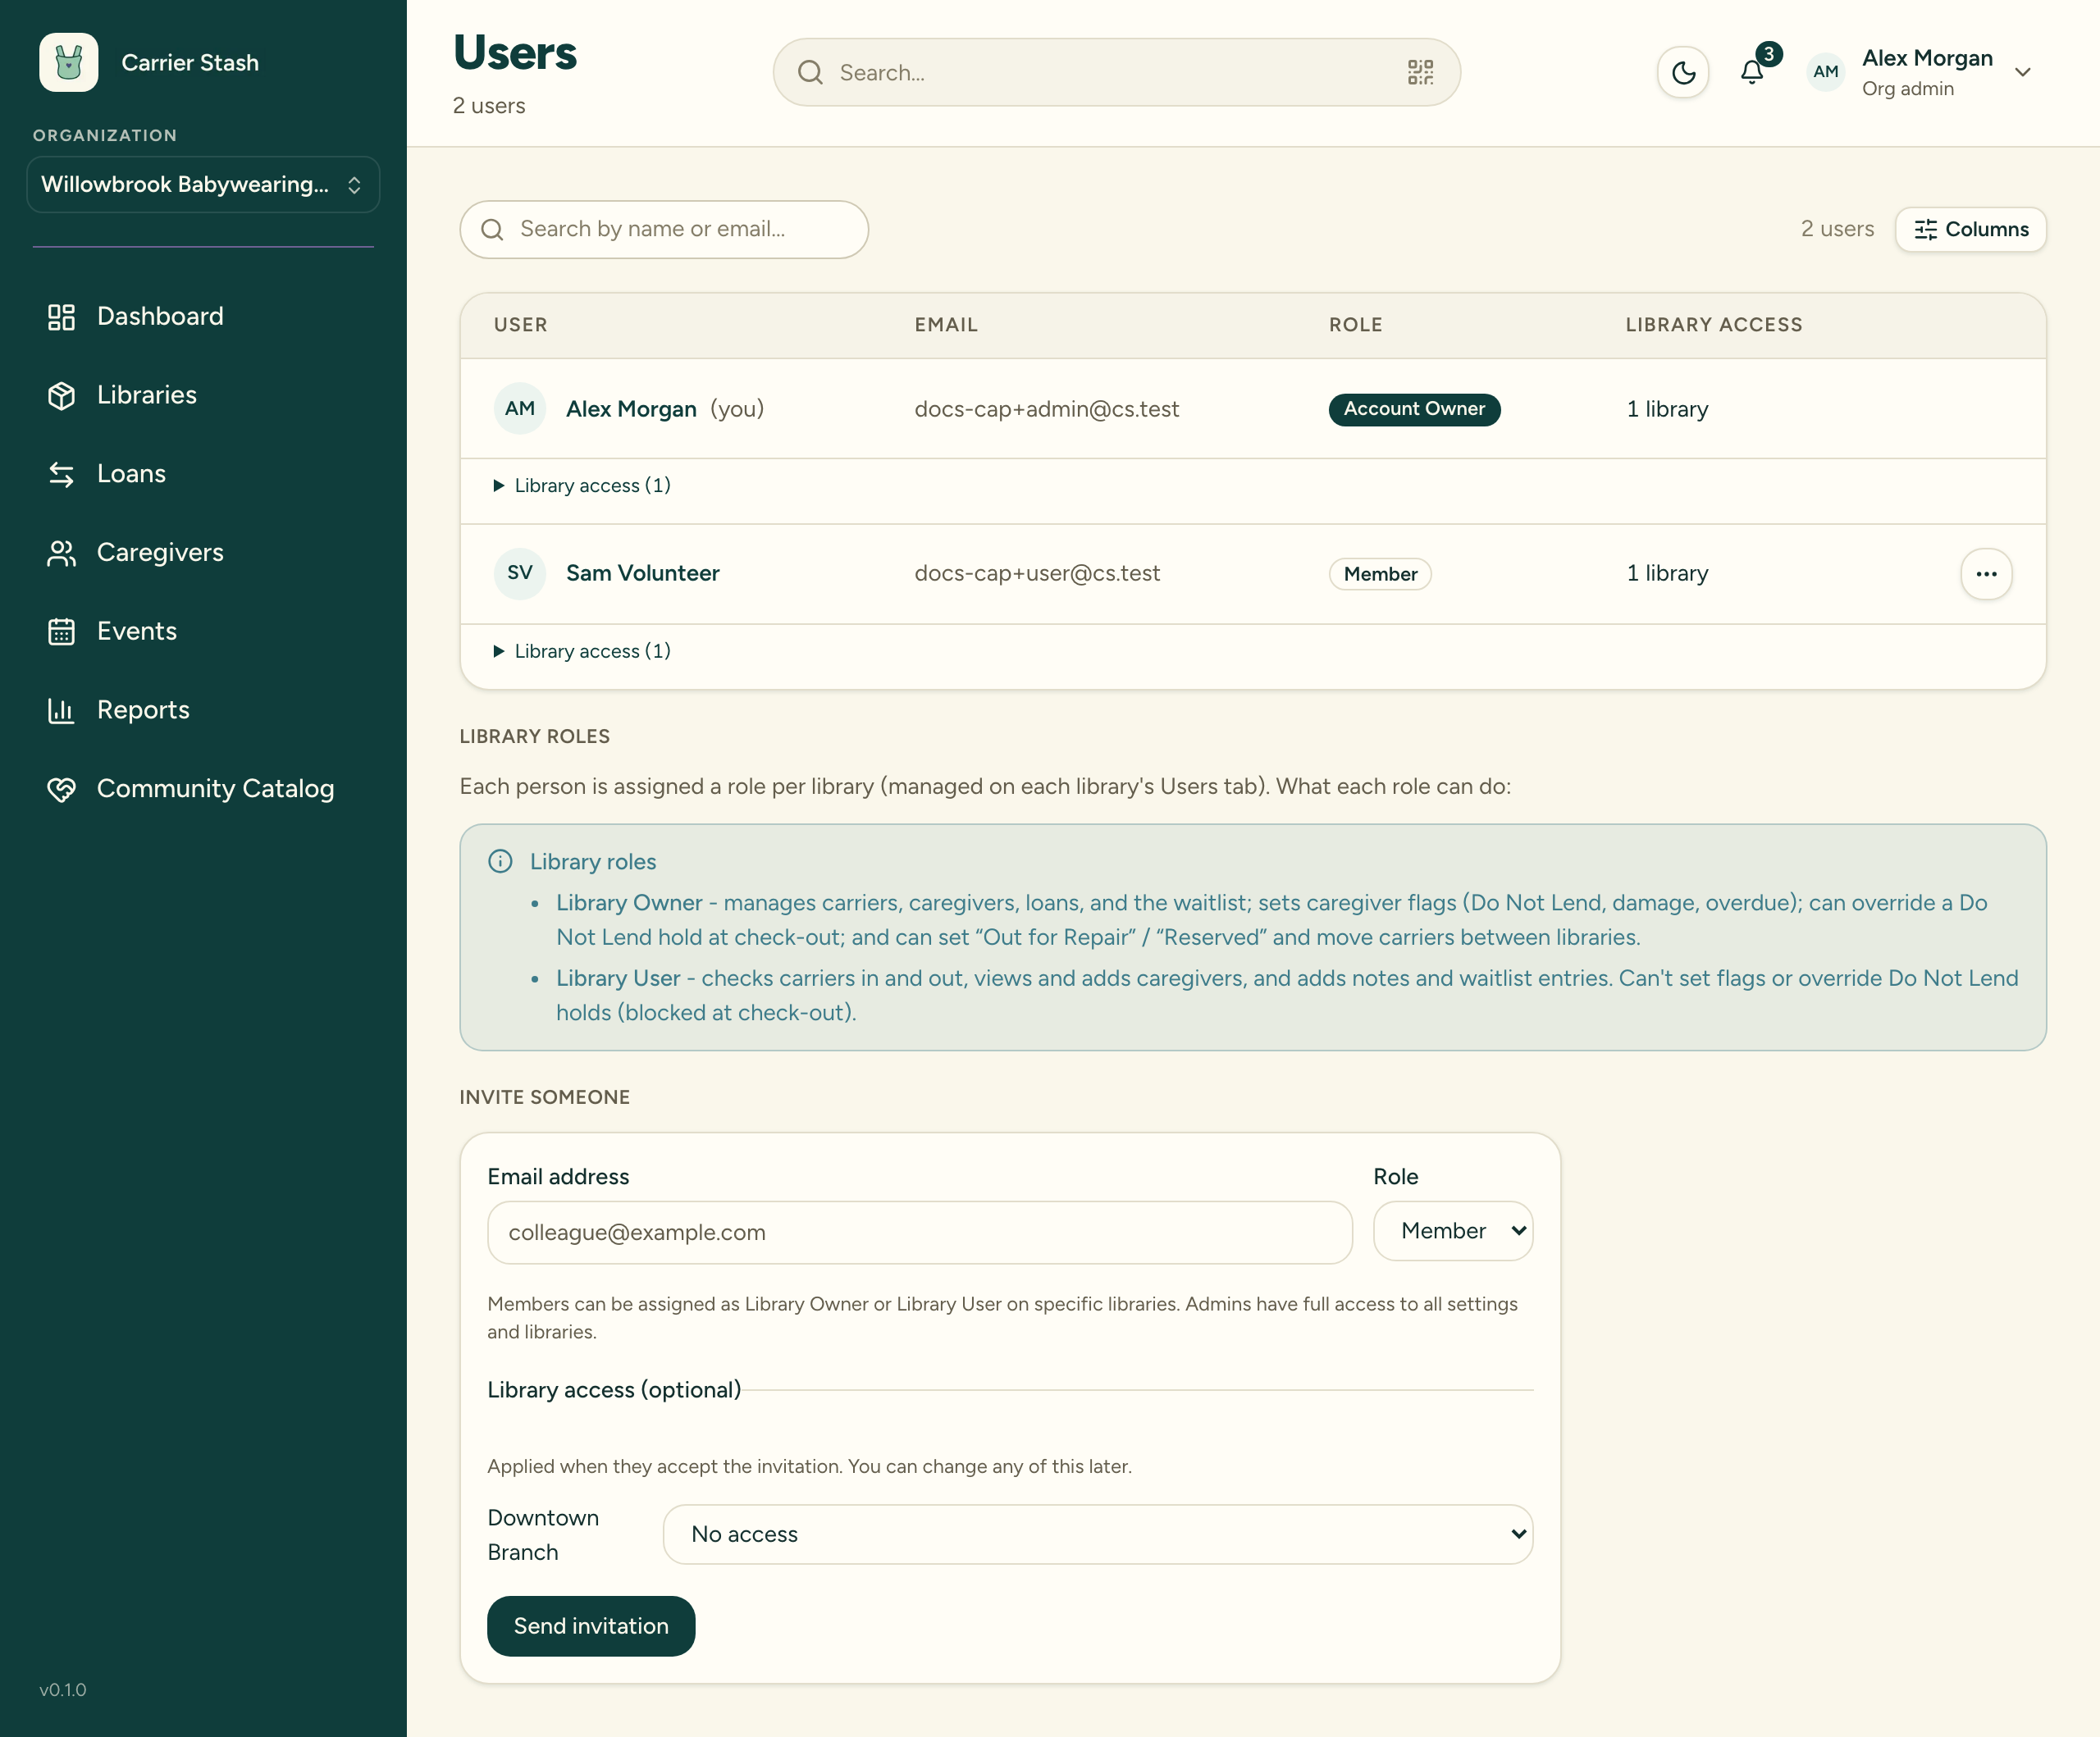Click the SV avatar for Sam Volunteer
The image size is (2100, 1737).
click(520, 573)
